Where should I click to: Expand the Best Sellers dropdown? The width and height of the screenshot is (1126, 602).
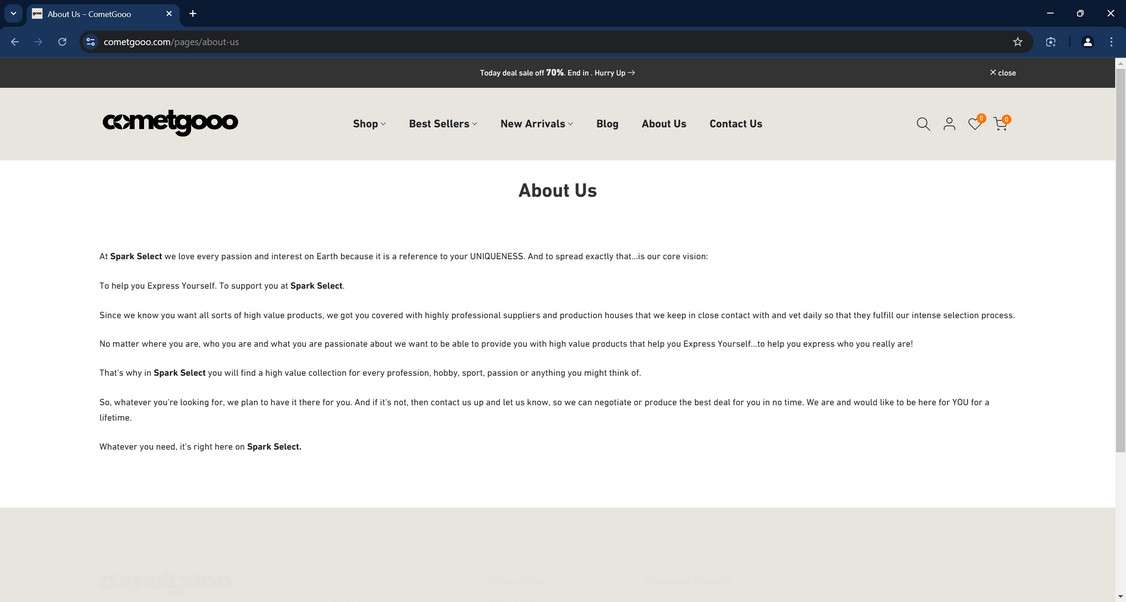click(443, 124)
